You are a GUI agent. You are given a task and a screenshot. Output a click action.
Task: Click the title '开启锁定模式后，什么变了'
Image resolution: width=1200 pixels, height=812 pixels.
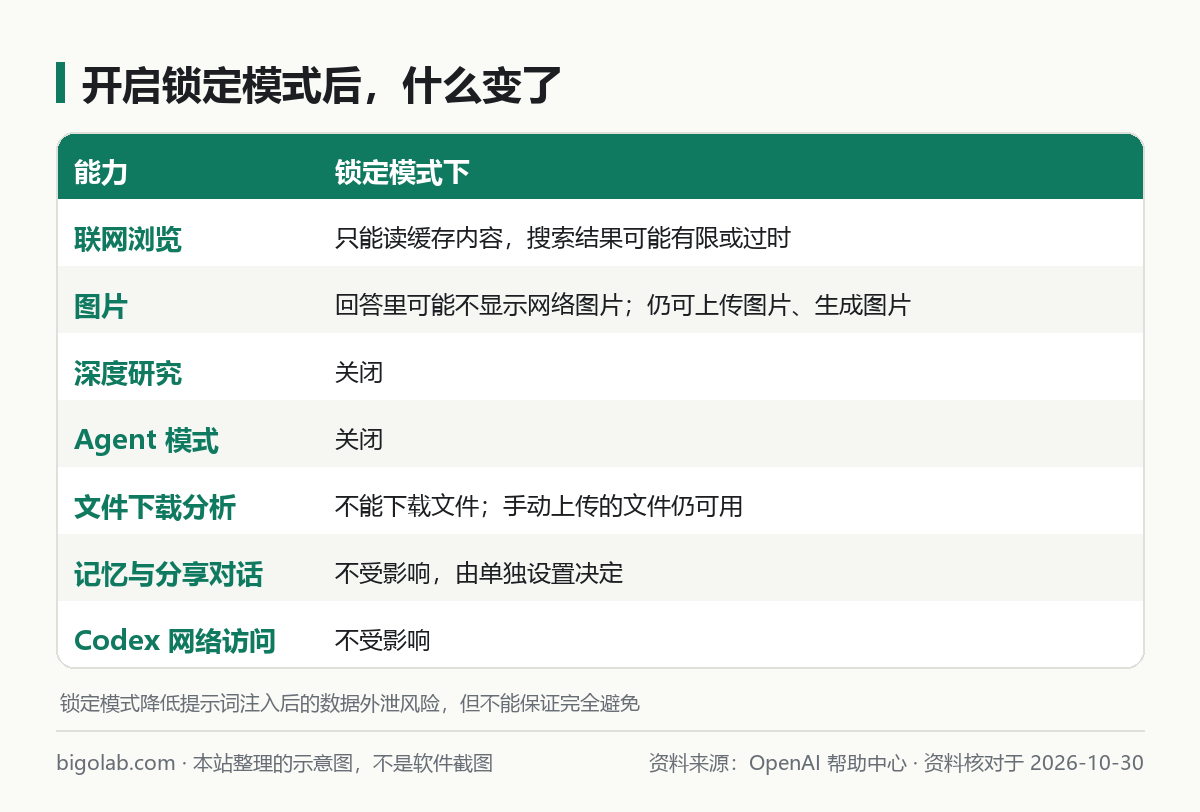(x=321, y=86)
